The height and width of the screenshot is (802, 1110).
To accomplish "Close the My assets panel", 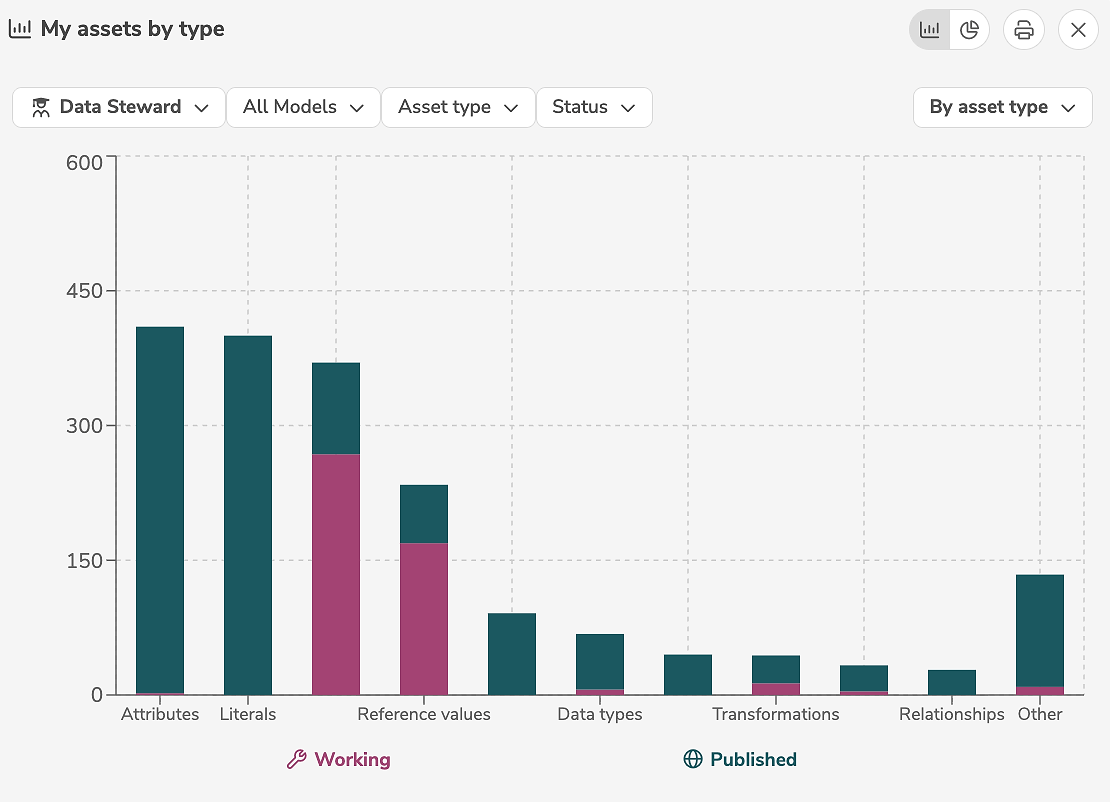I will pos(1078,30).
